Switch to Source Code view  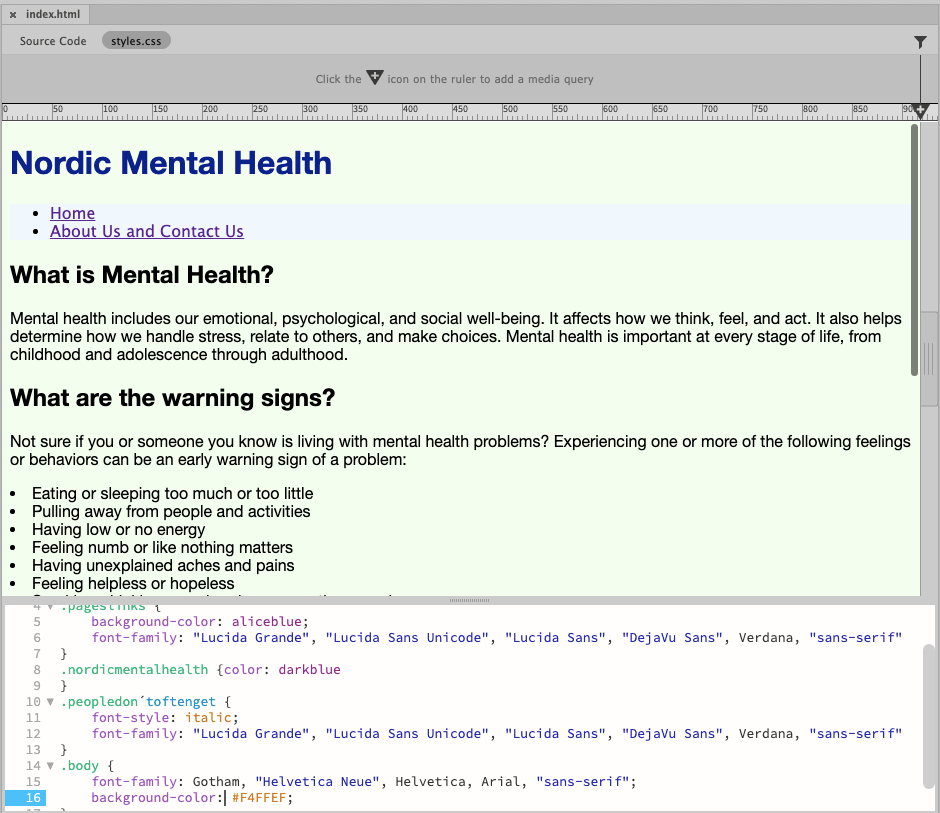pyautogui.click(x=53, y=41)
